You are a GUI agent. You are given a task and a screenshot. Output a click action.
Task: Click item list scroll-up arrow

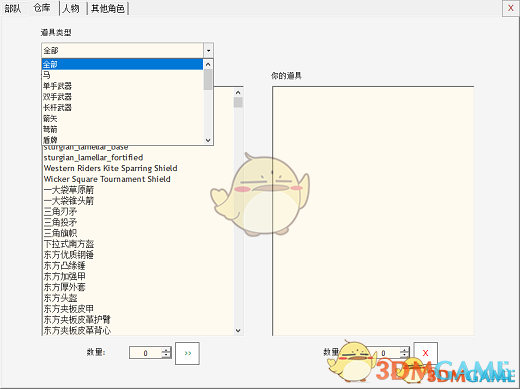coord(238,92)
